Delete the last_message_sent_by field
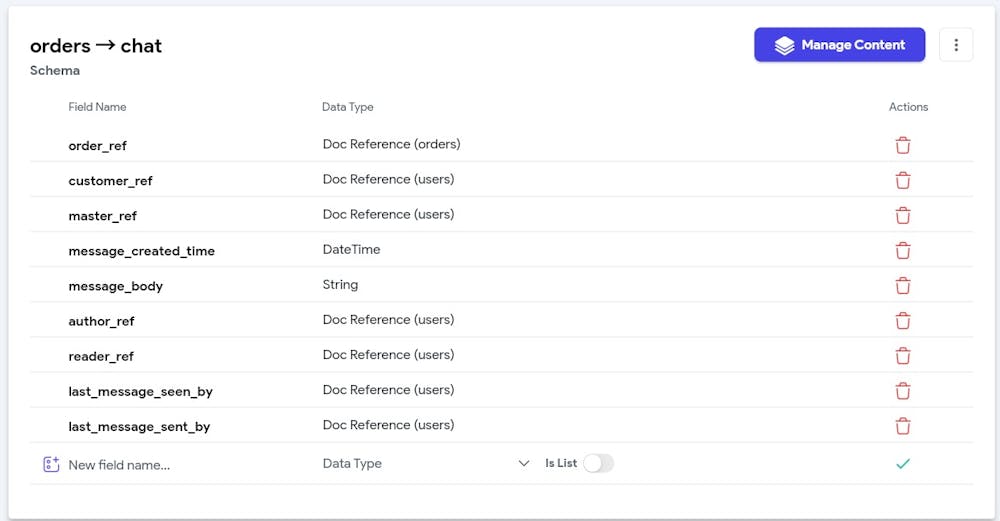Viewport: 1000px width, 521px height. (903, 426)
